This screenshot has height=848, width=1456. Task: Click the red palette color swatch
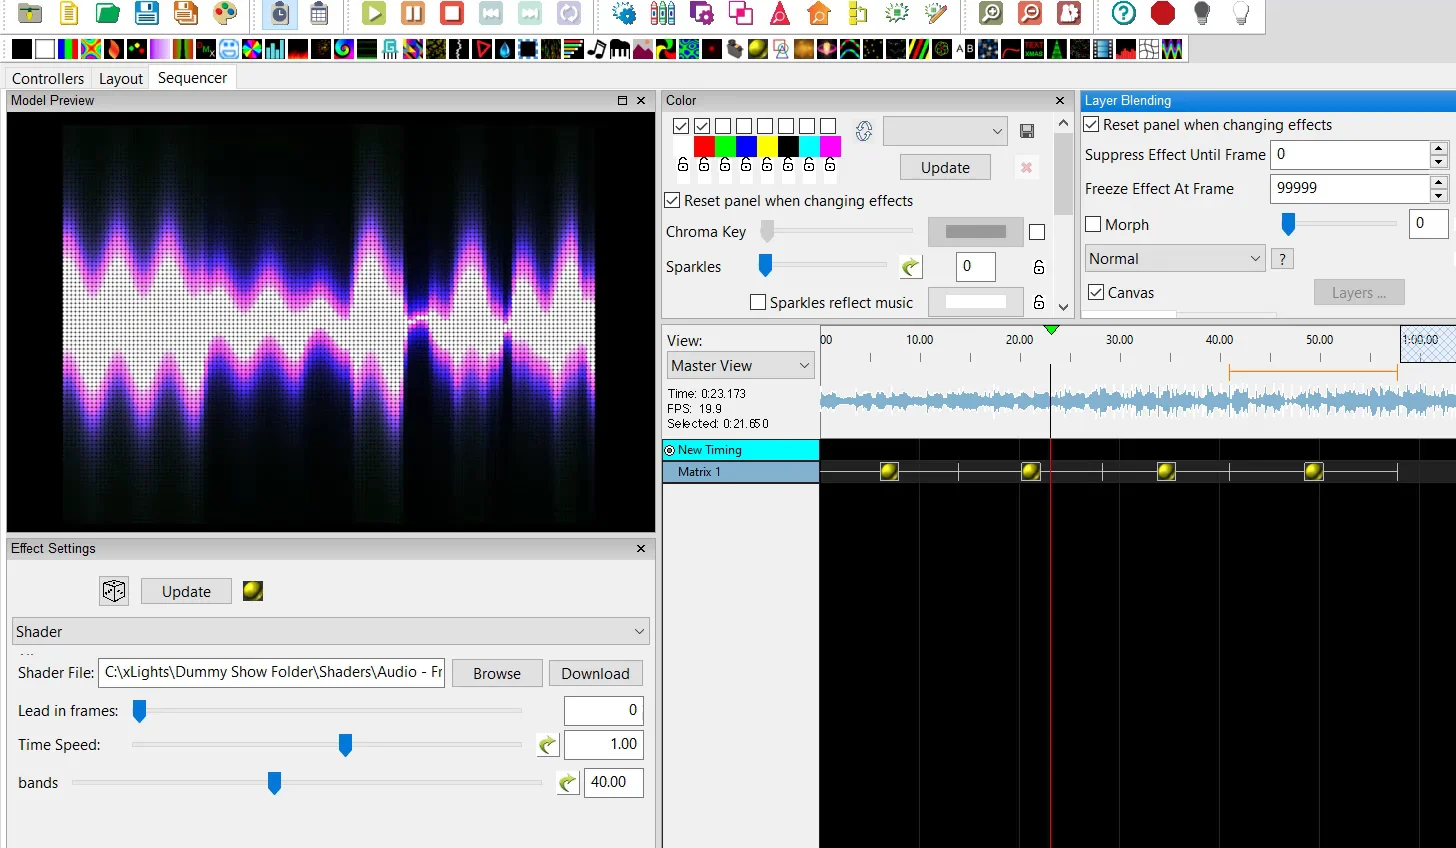(x=704, y=147)
